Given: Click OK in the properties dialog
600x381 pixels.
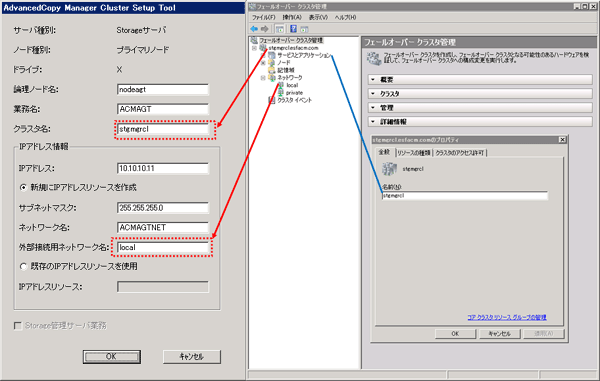Looking at the screenshot, I should point(455,334).
